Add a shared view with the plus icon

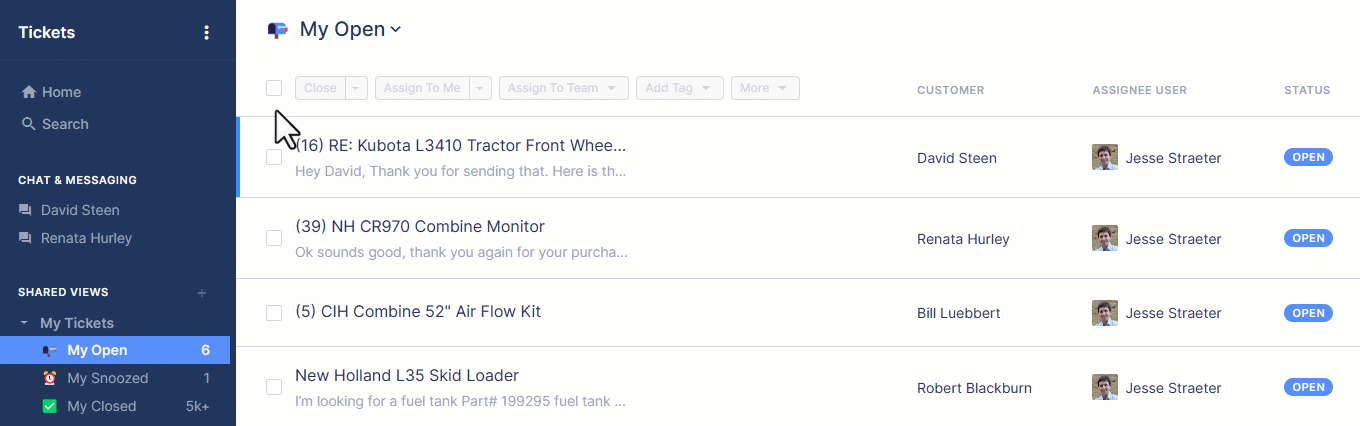click(202, 293)
